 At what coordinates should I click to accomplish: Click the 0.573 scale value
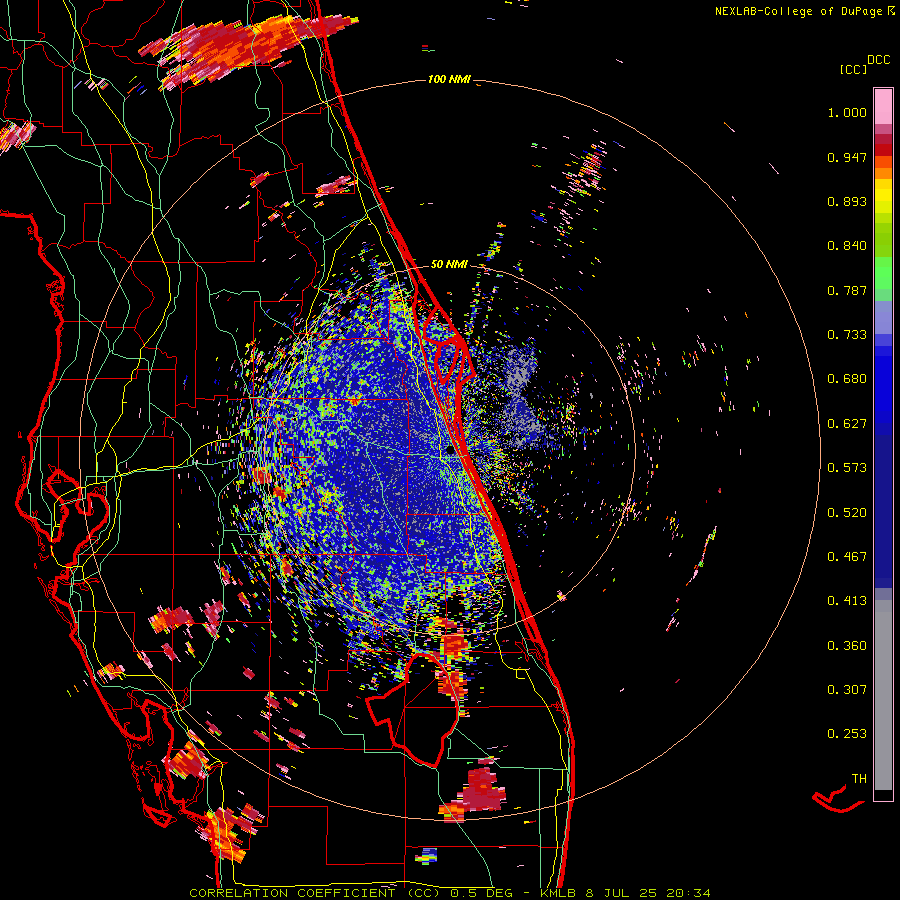[x=847, y=468]
